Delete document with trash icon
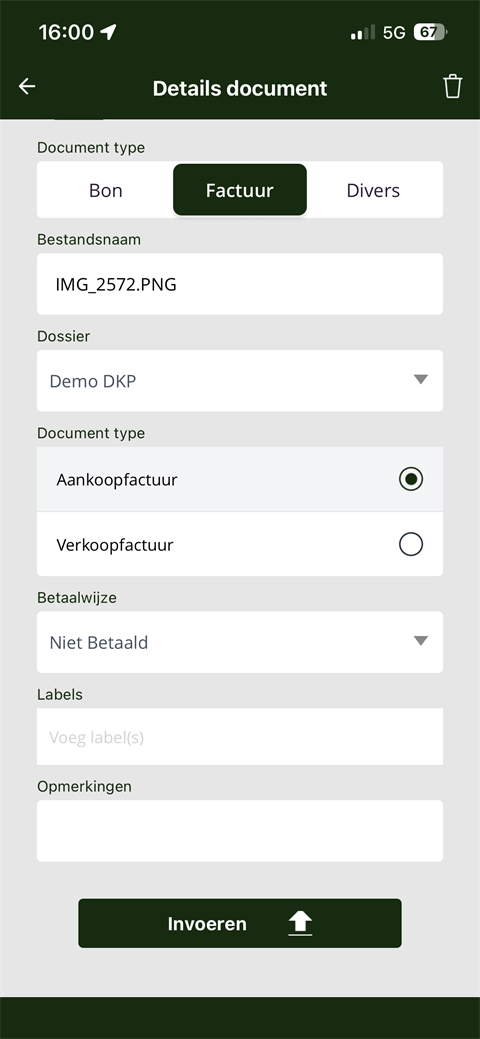The width and height of the screenshot is (480, 1039). (452, 87)
